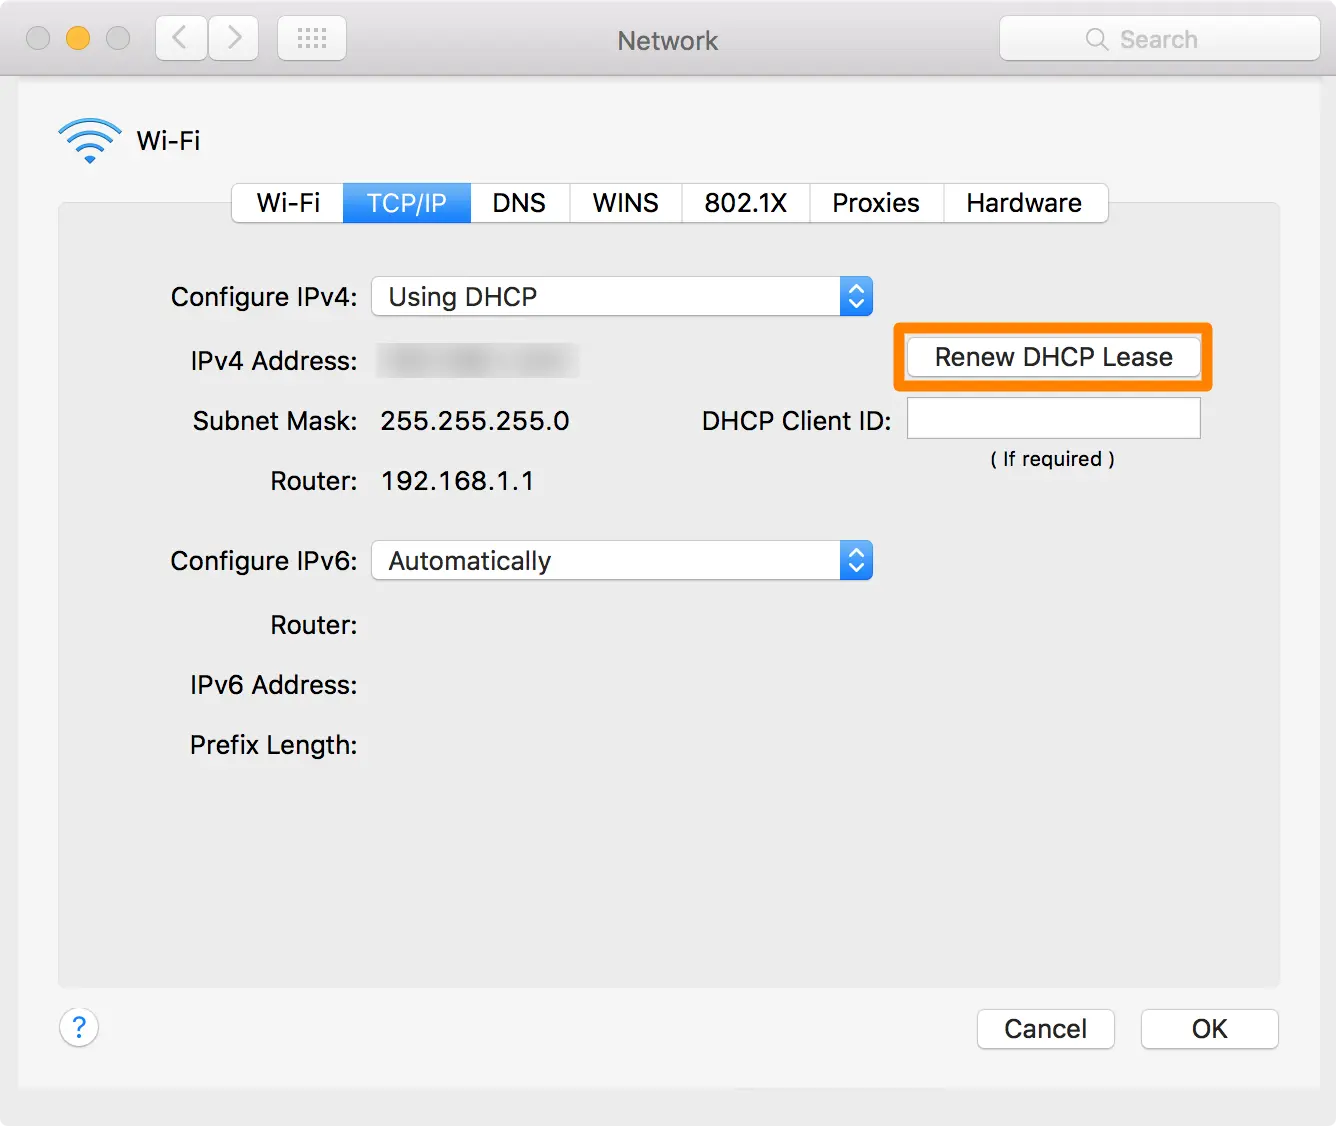
Task: Click the "IPv6 Address:" label
Action: (x=274, y=685)
